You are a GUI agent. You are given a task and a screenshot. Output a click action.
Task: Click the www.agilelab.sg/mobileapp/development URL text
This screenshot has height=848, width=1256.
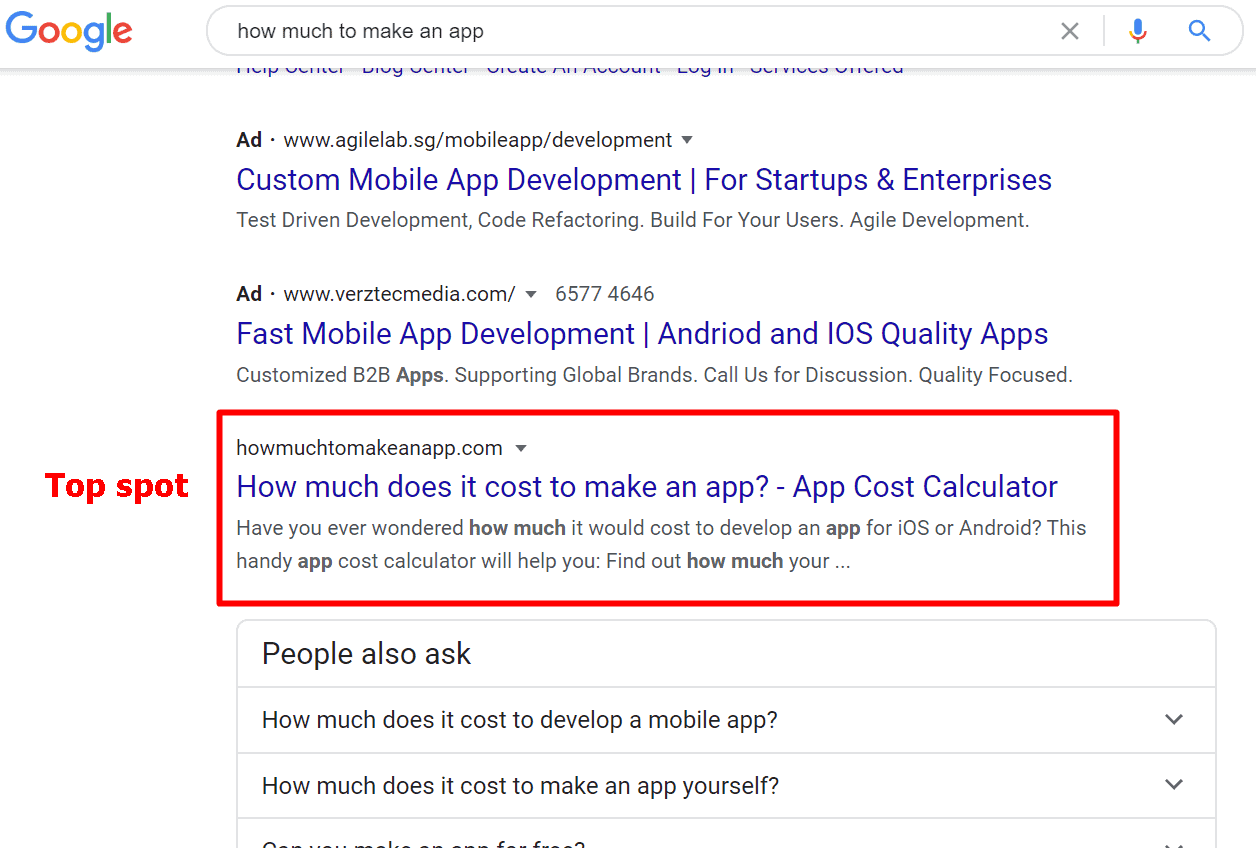tap(478, 140)
